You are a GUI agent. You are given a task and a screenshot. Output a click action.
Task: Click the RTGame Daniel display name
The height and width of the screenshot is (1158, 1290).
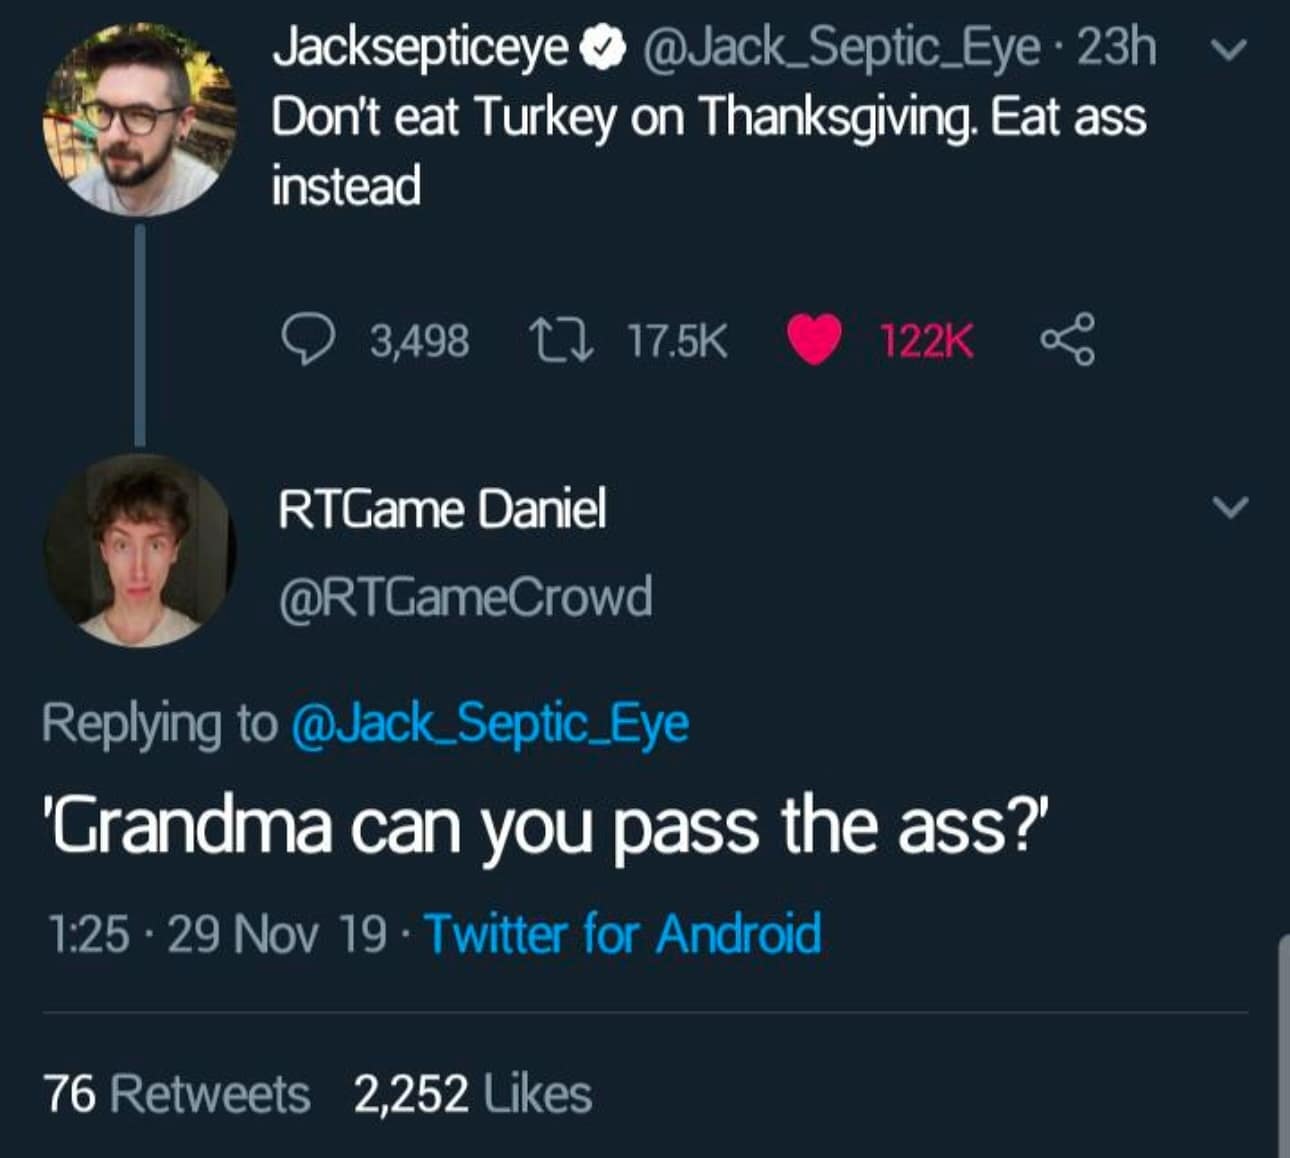[x=442, y=509]
